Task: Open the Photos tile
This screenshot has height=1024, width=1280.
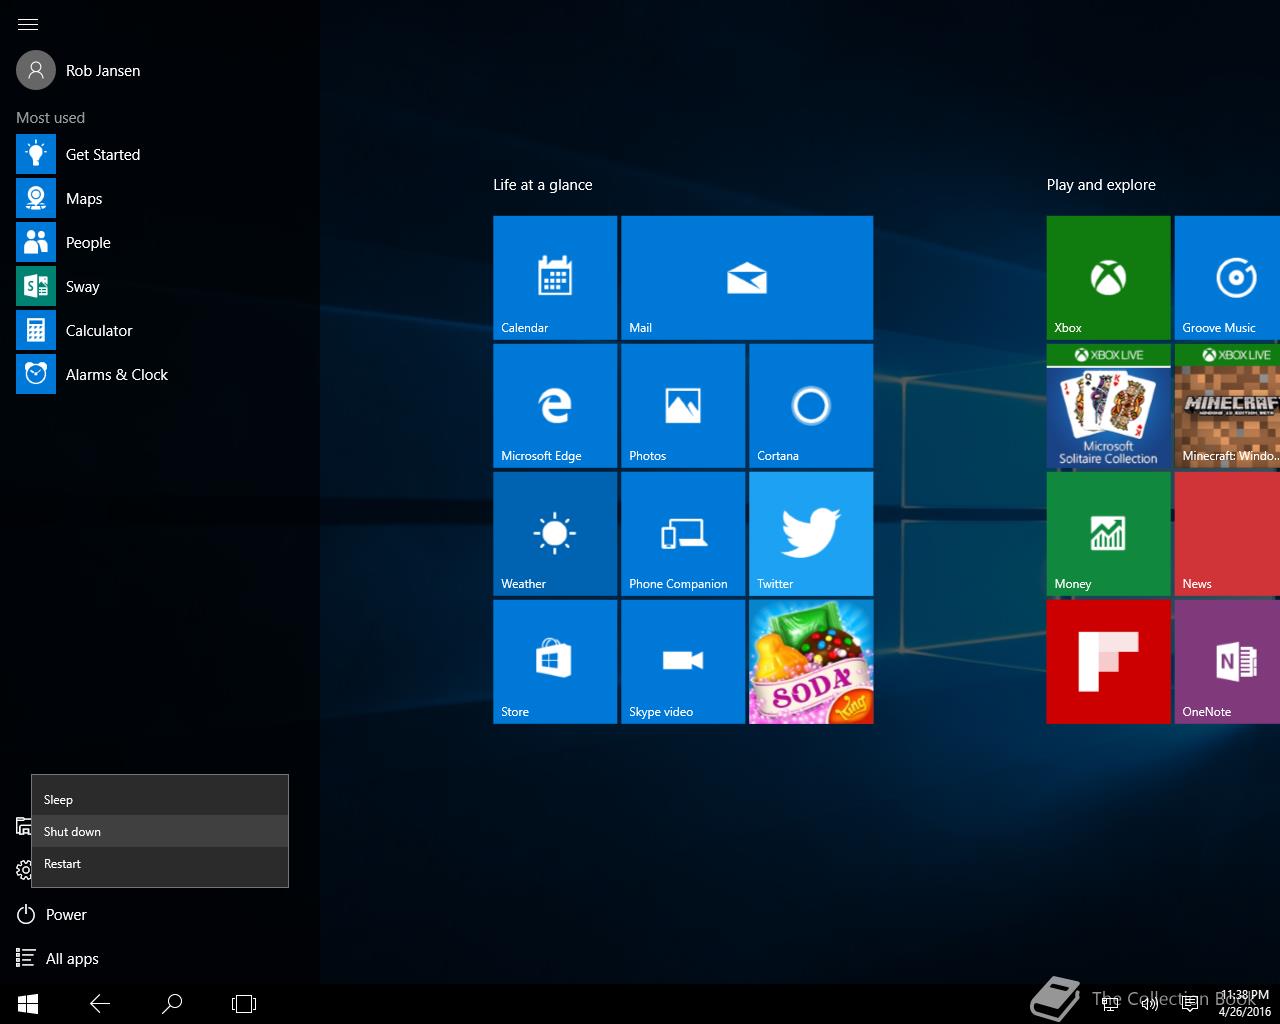Action: [683, 406]
